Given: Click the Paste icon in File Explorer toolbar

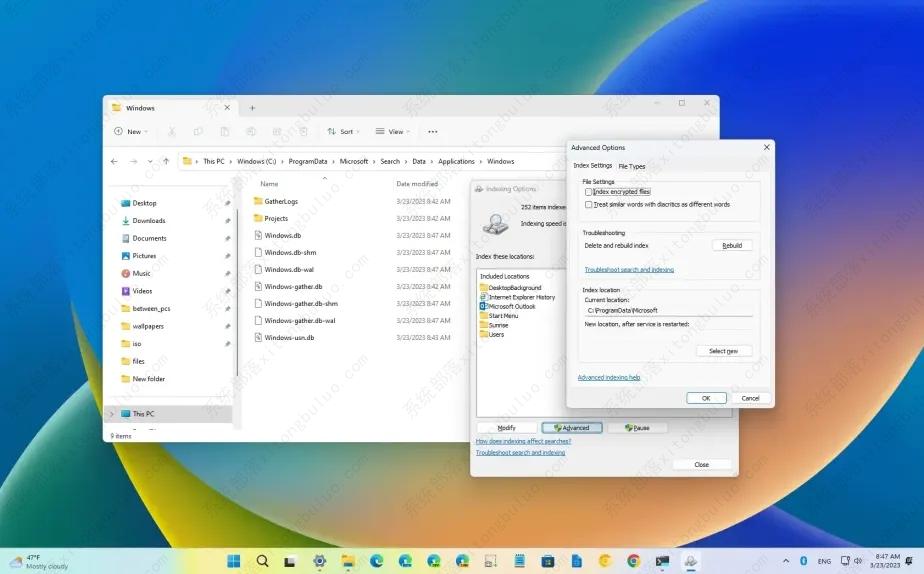Looking at the screenshot, I should tap(225, 131).
